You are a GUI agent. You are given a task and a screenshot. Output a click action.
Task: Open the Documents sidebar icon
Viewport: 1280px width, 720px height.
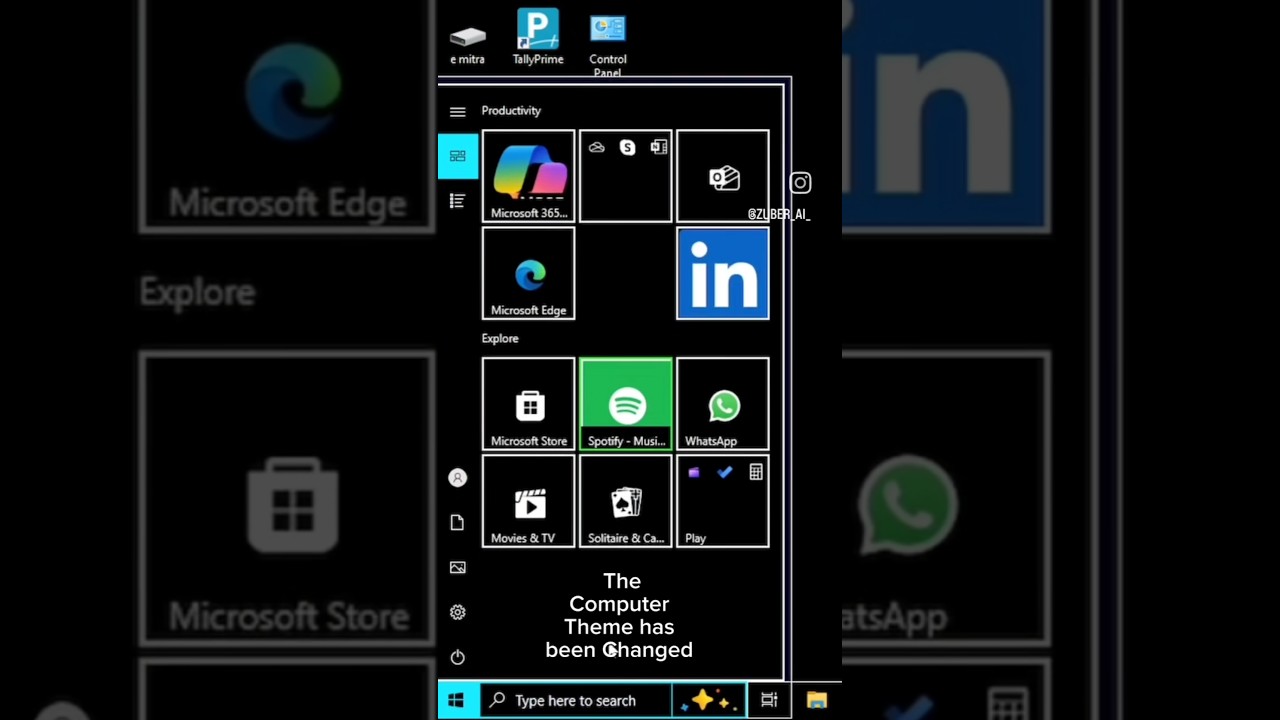click(458, 523)
